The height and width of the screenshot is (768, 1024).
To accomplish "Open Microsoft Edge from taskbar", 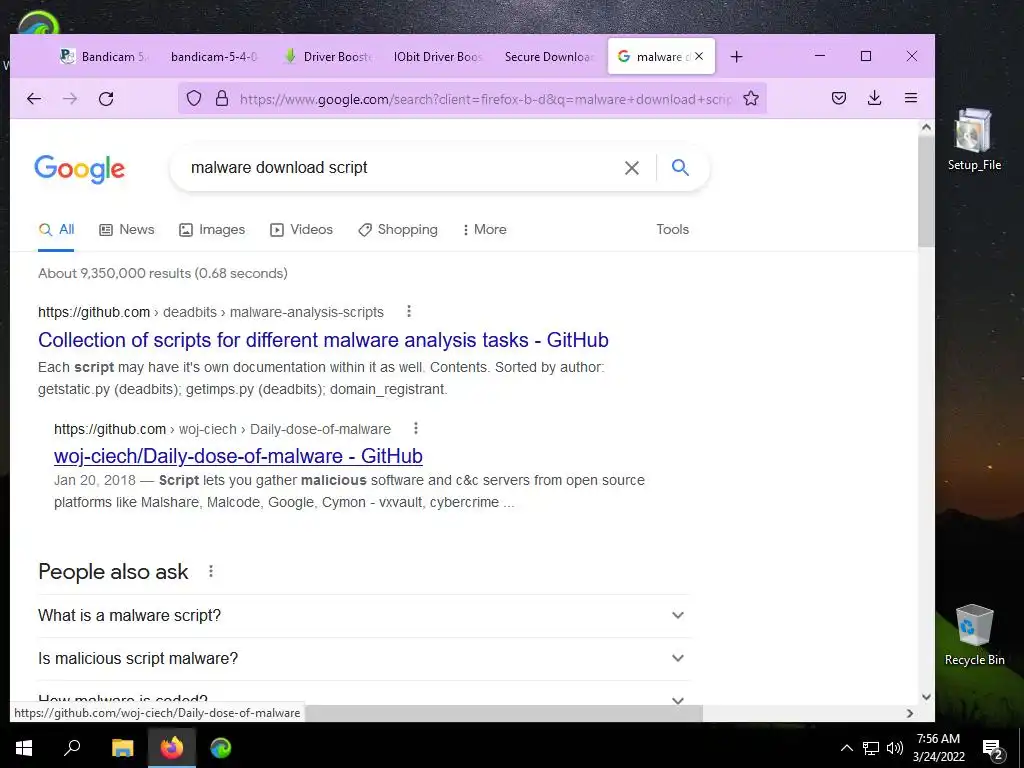I will tap(221, 748).
